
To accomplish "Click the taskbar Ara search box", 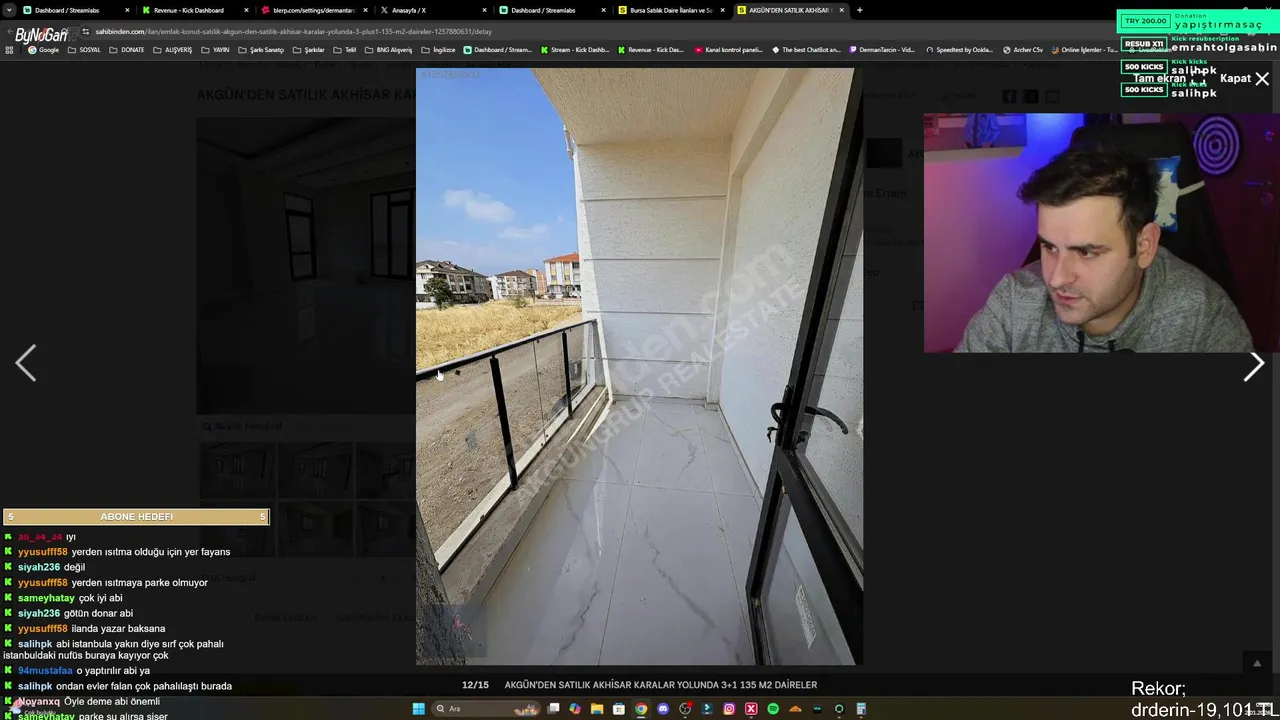I will click(x=485, y=709).
